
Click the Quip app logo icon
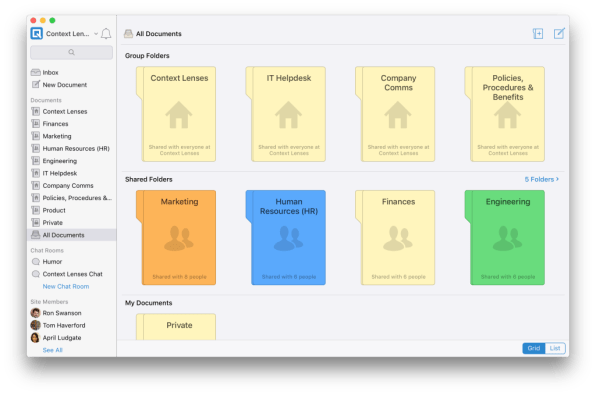tap(36, 34)
